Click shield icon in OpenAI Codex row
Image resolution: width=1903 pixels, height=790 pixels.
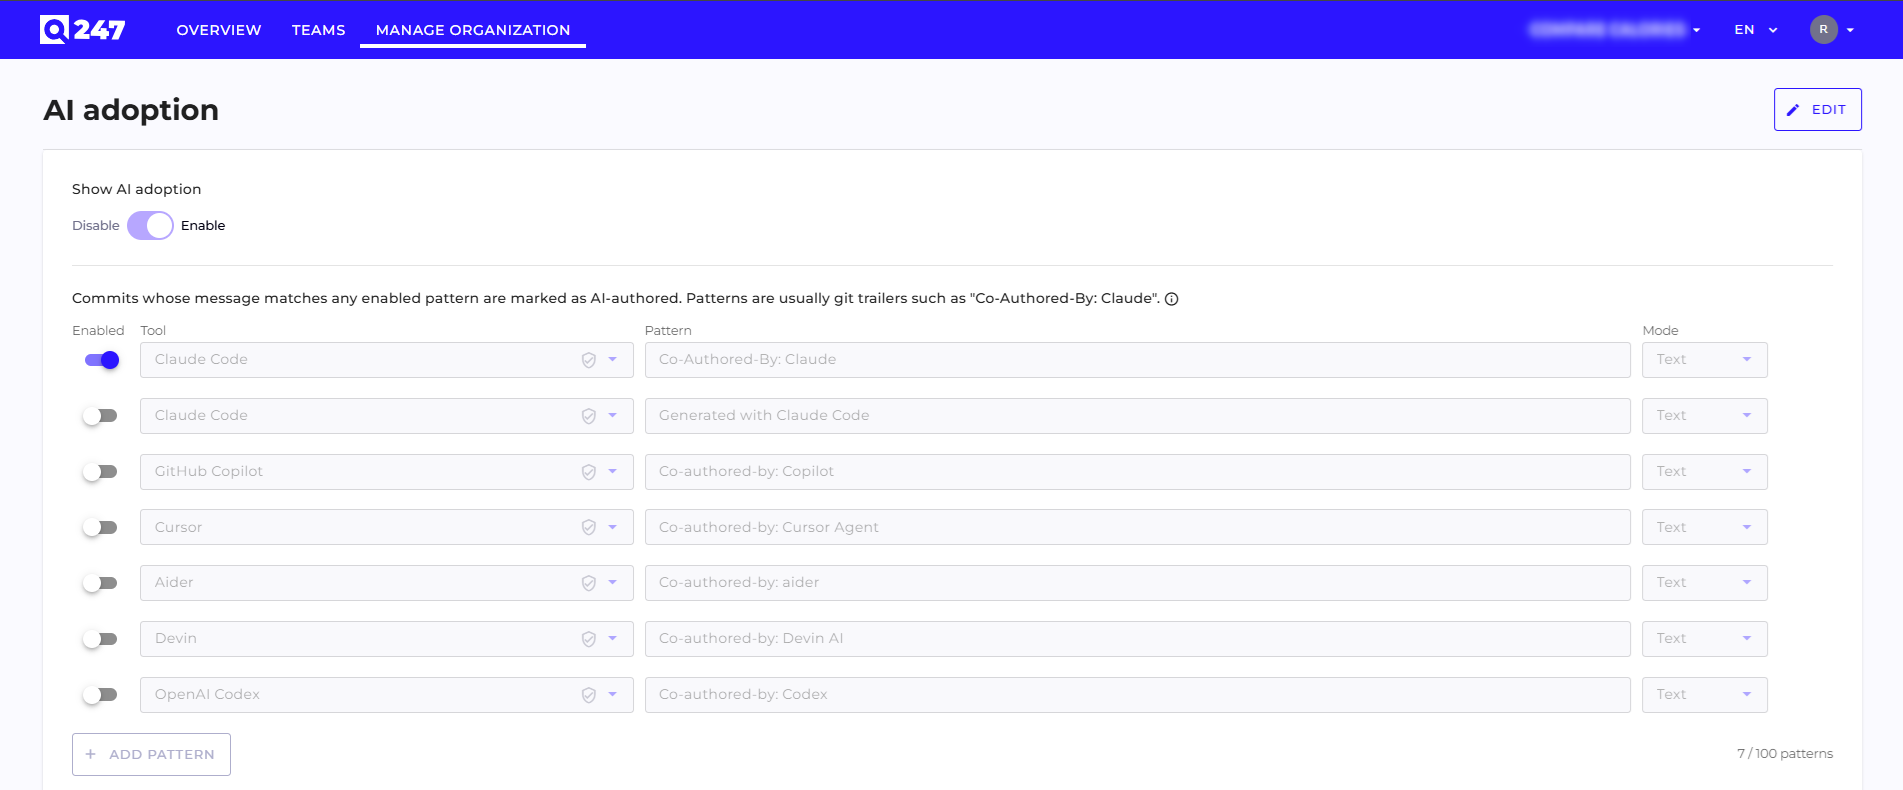[x=589, y=695]
